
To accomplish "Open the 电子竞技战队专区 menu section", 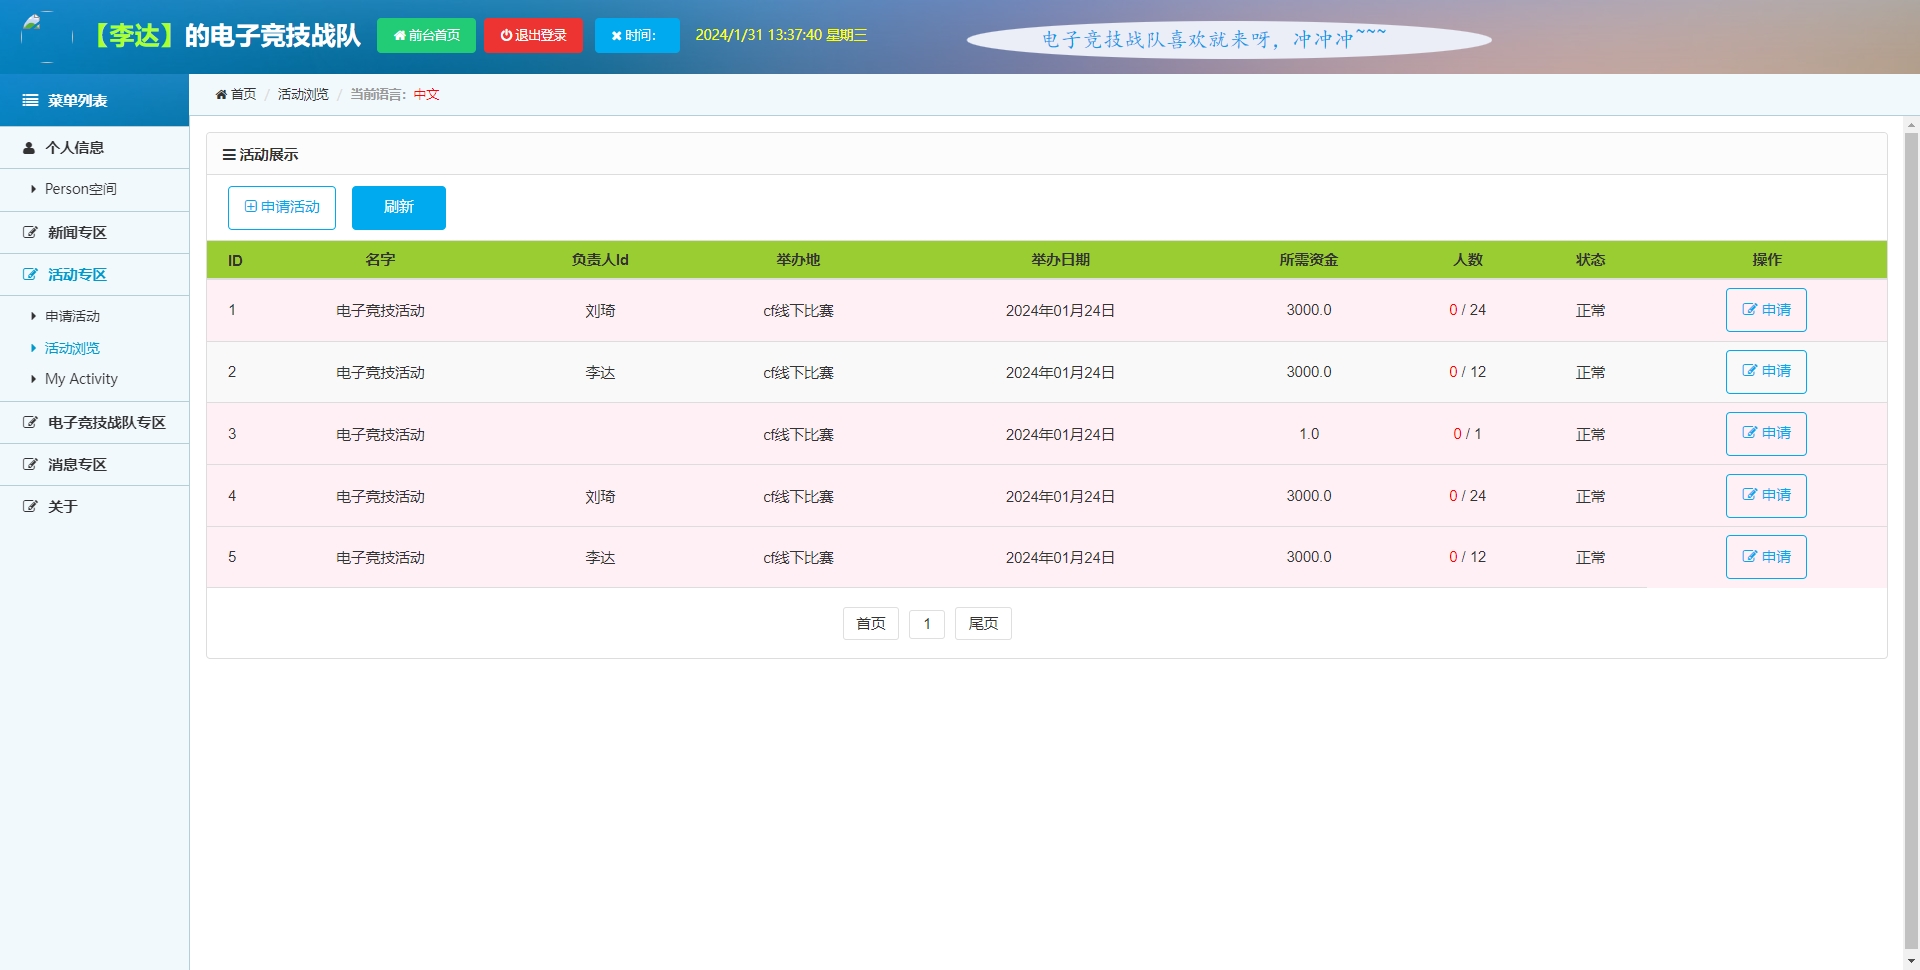I will pyautogui.click(x=94, y=422).
